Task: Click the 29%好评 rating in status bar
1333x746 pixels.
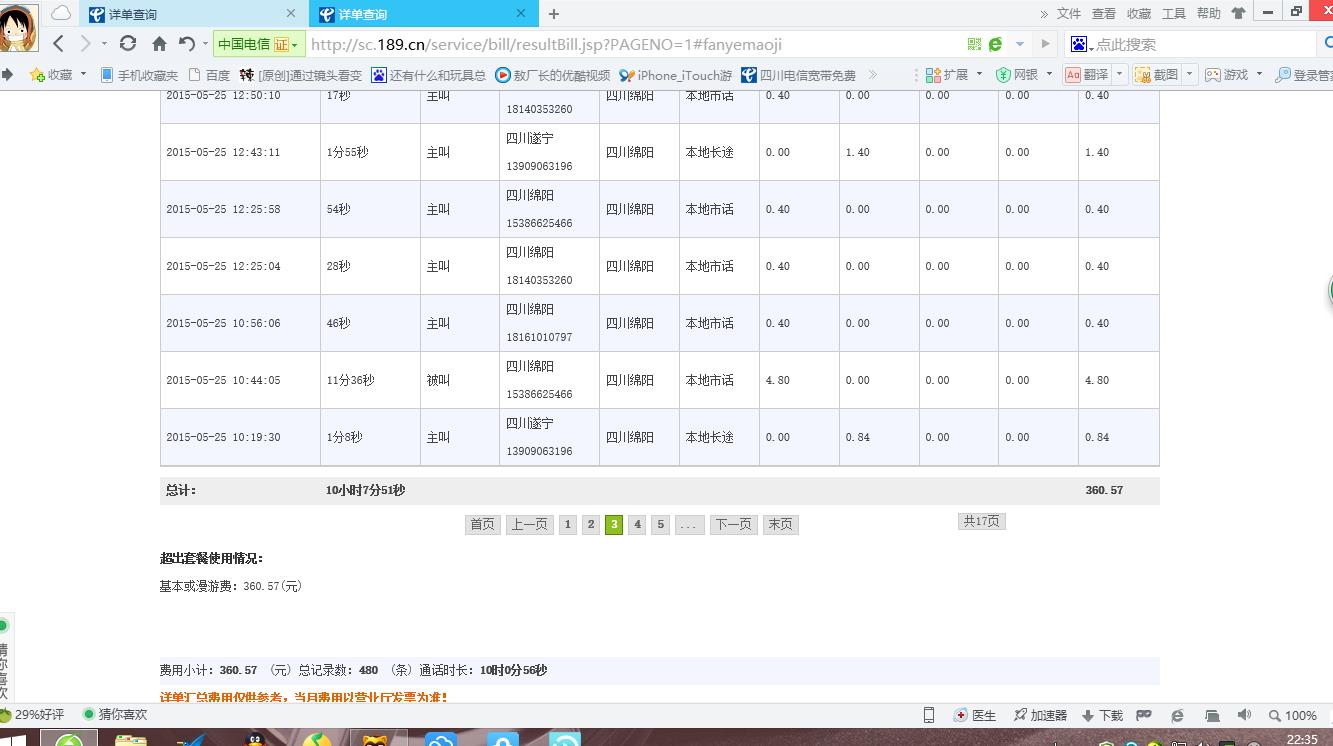Action: coord(33,715)
